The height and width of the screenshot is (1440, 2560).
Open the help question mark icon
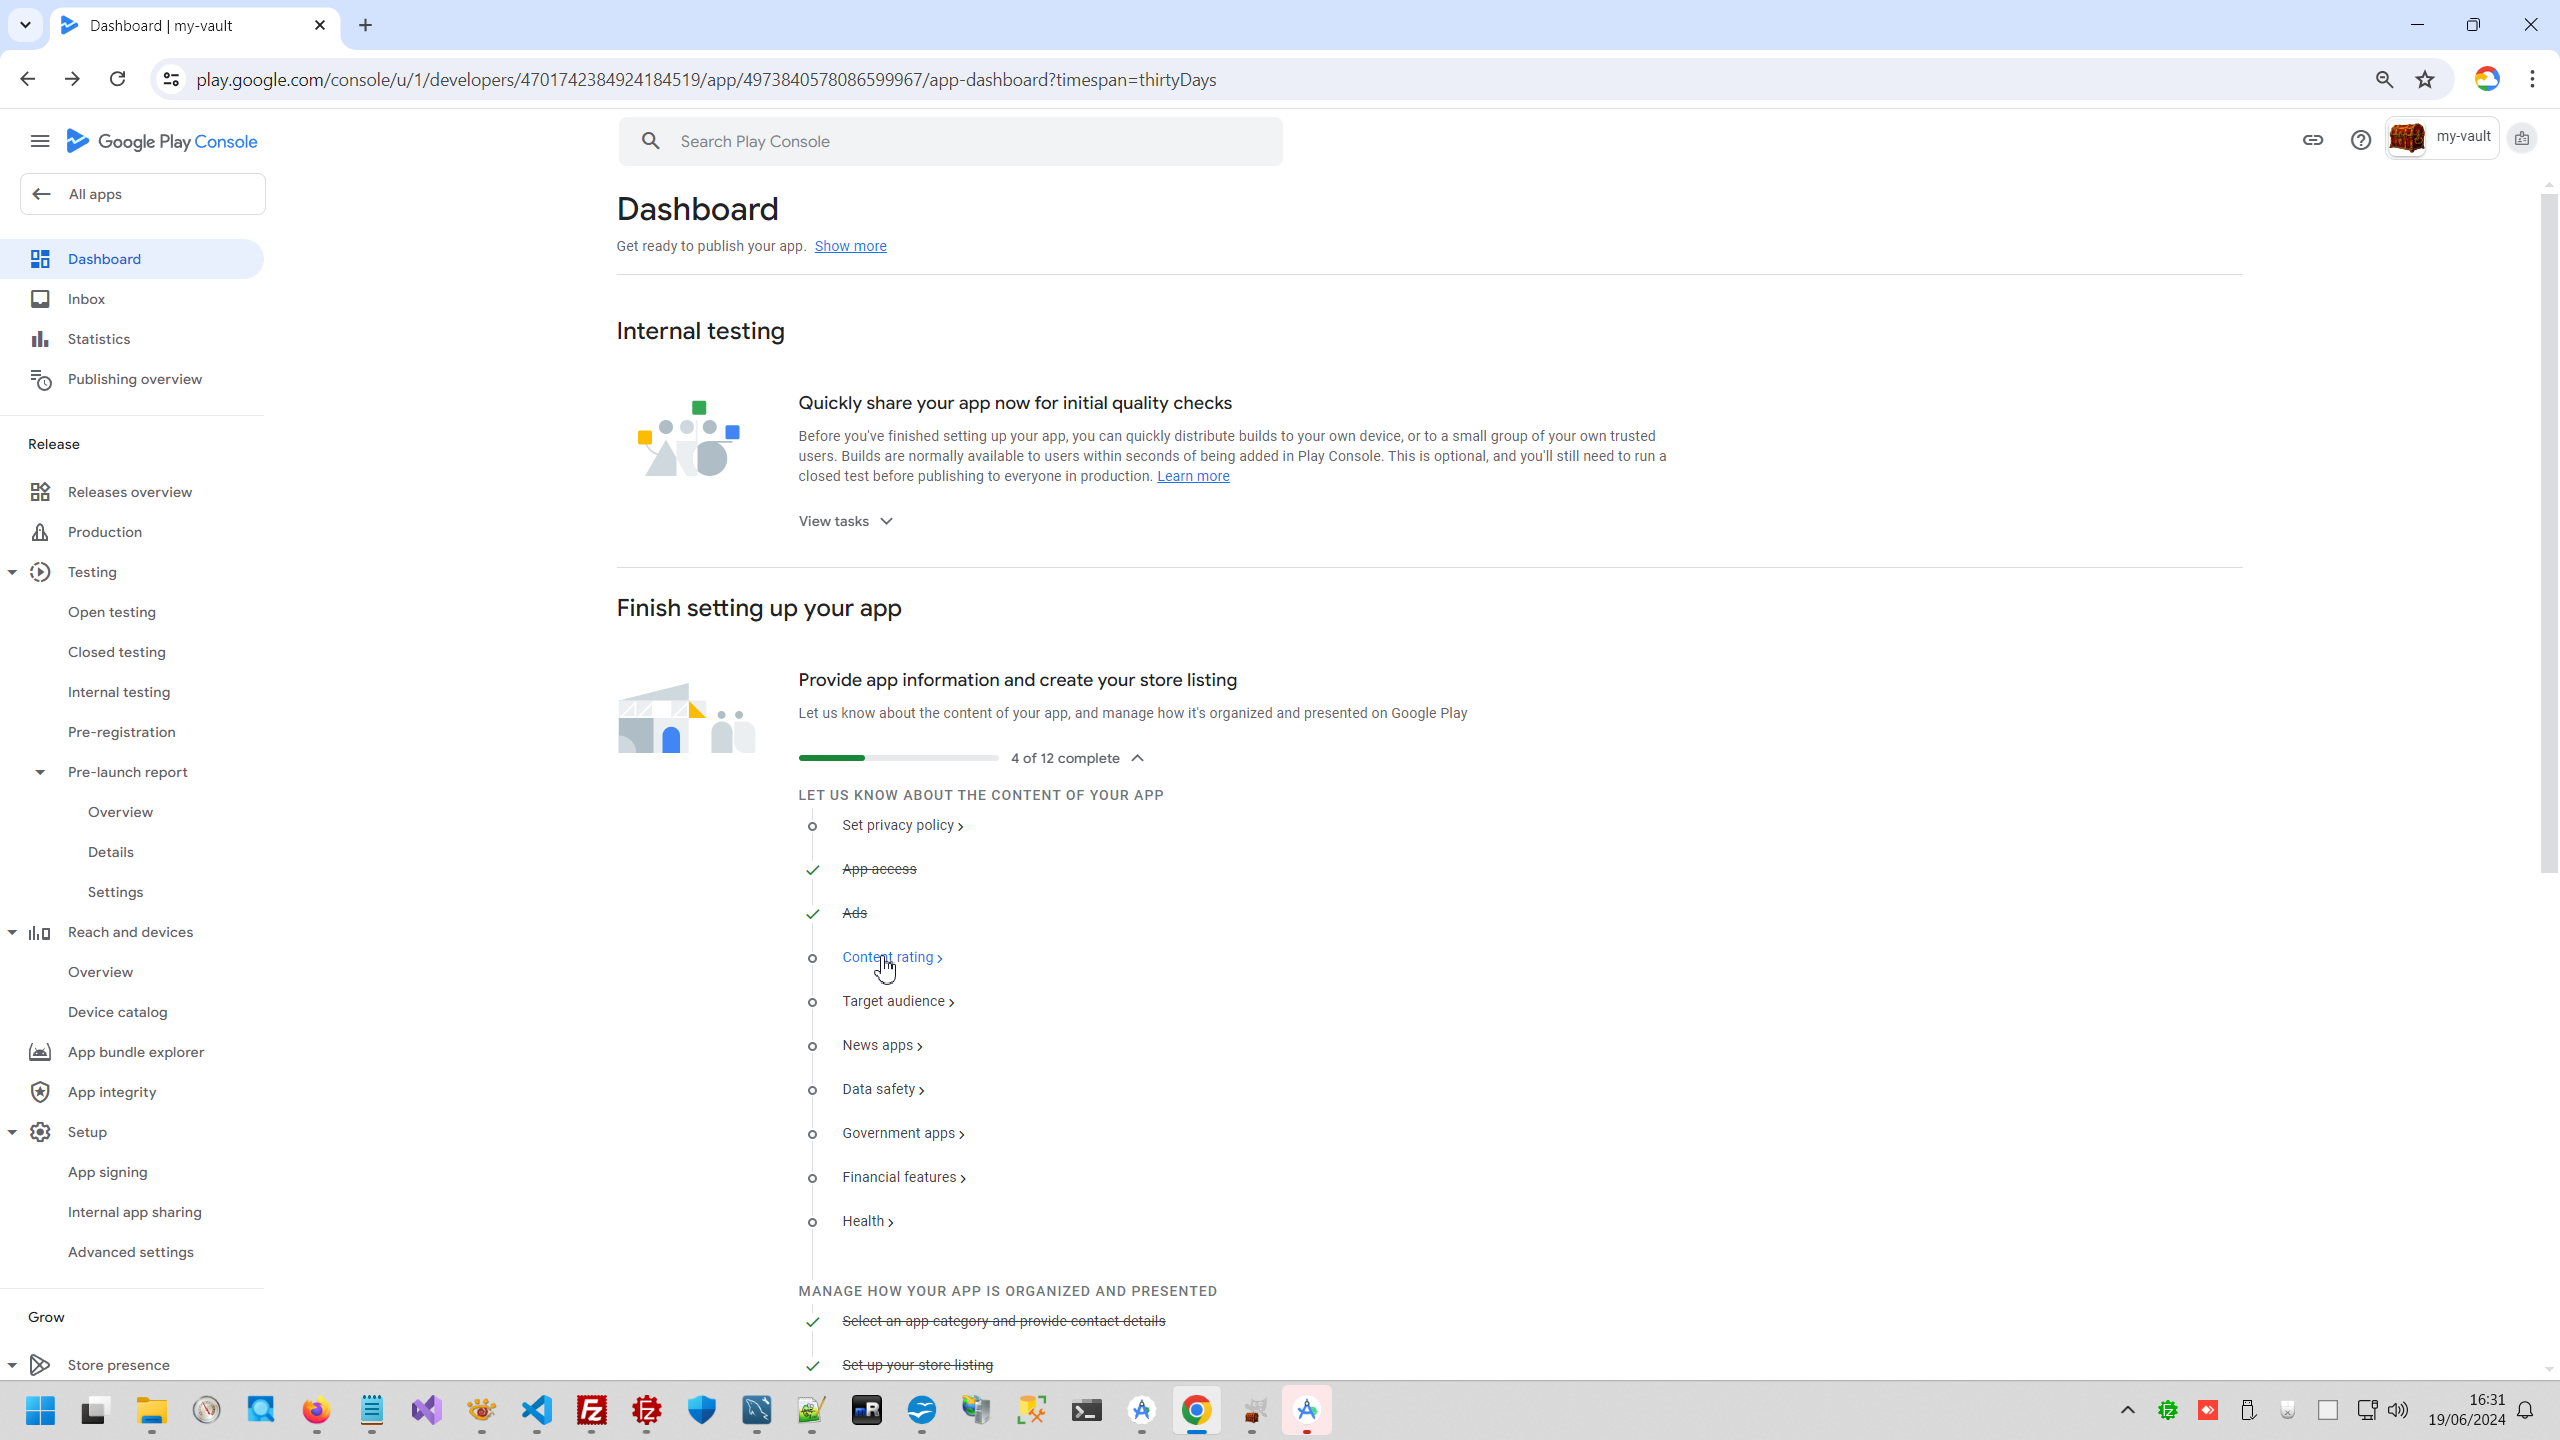click(2360, 140)
